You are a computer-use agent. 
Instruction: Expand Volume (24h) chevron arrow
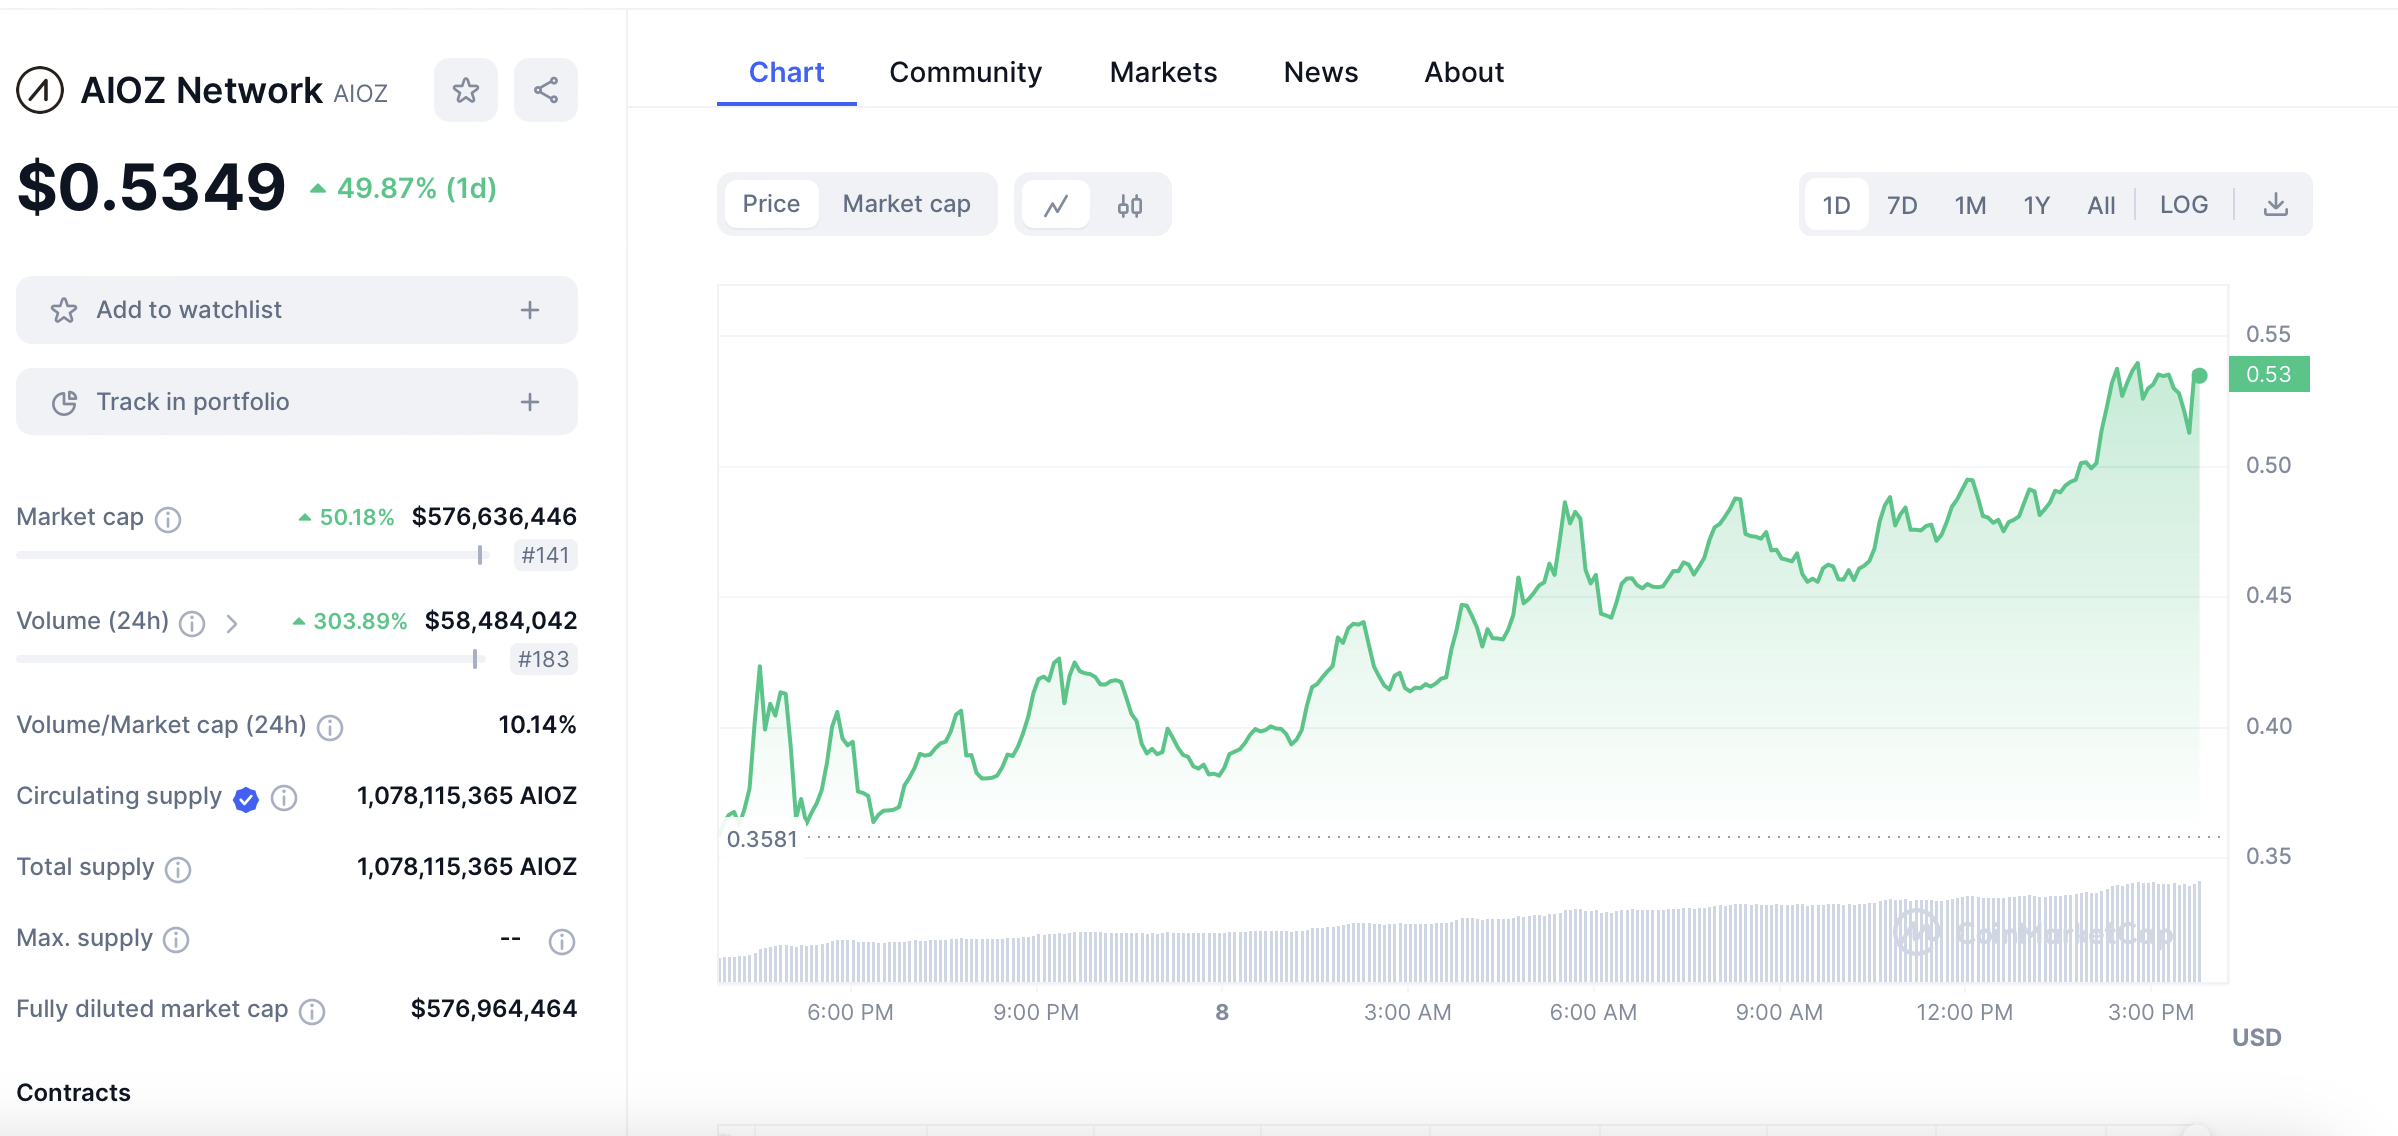click(x=232, y=624)
